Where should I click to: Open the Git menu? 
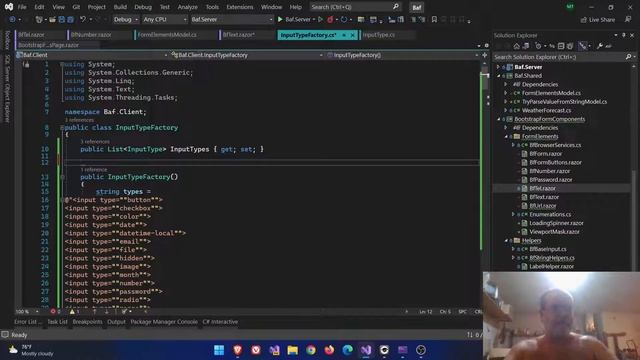76,7
